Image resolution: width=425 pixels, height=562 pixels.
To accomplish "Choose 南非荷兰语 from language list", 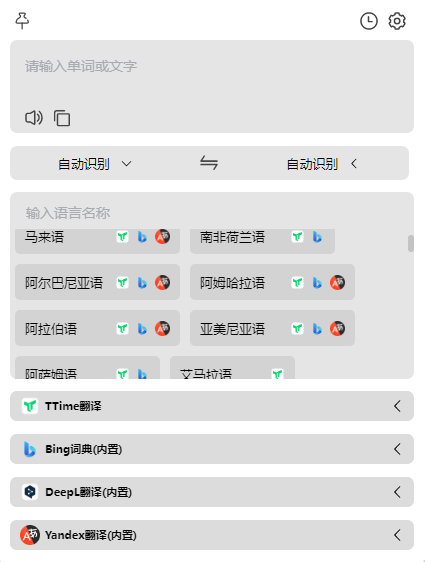I will tap(232, 237).
